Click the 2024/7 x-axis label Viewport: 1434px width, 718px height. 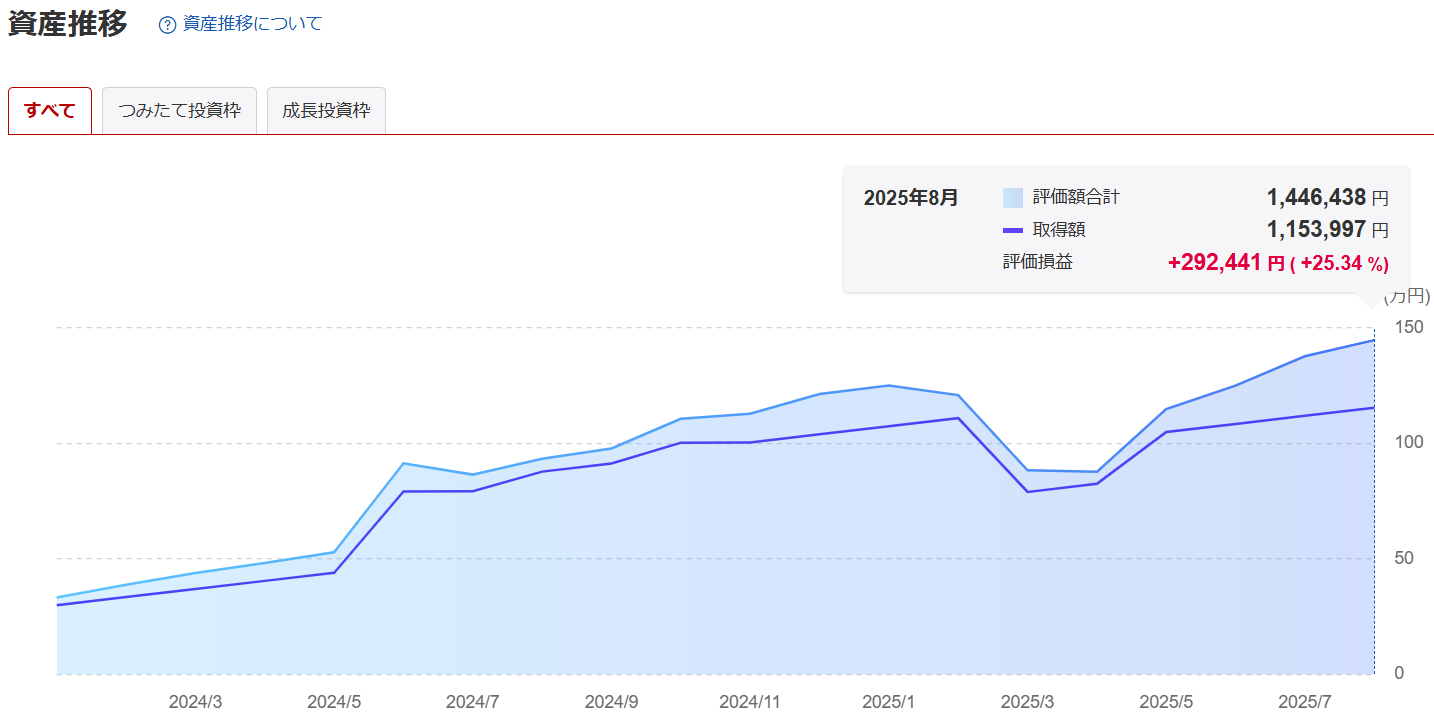point(472,702)
